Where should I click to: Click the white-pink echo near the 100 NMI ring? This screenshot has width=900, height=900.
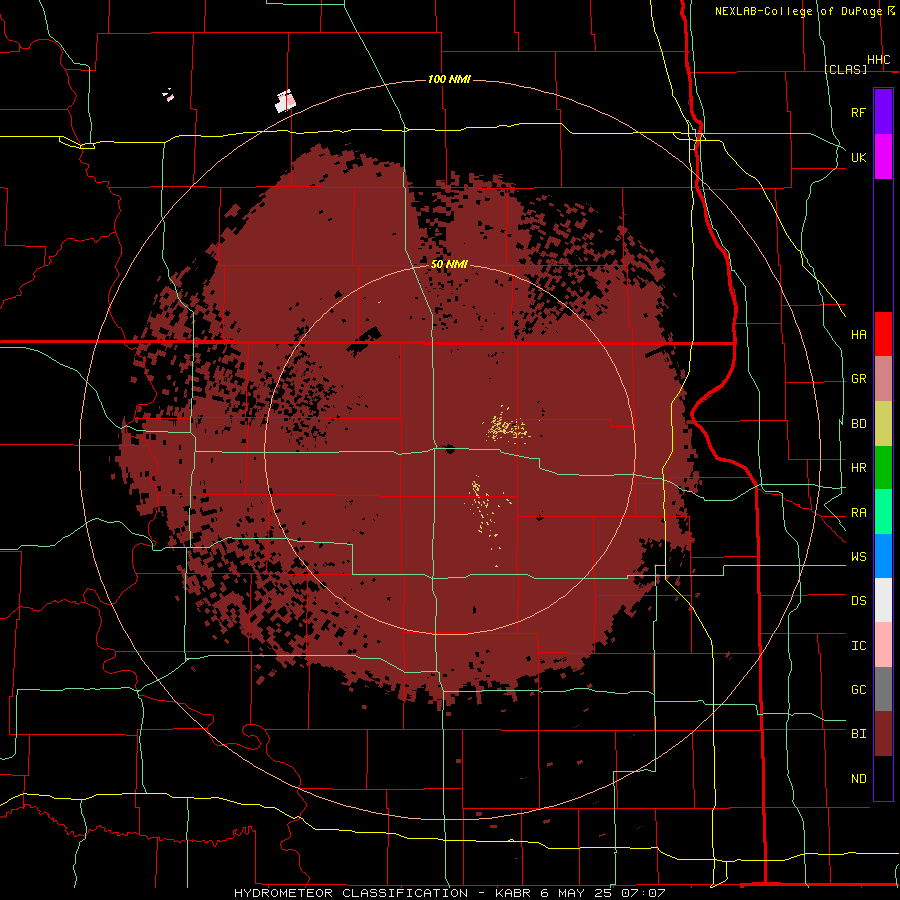point(285,101)
